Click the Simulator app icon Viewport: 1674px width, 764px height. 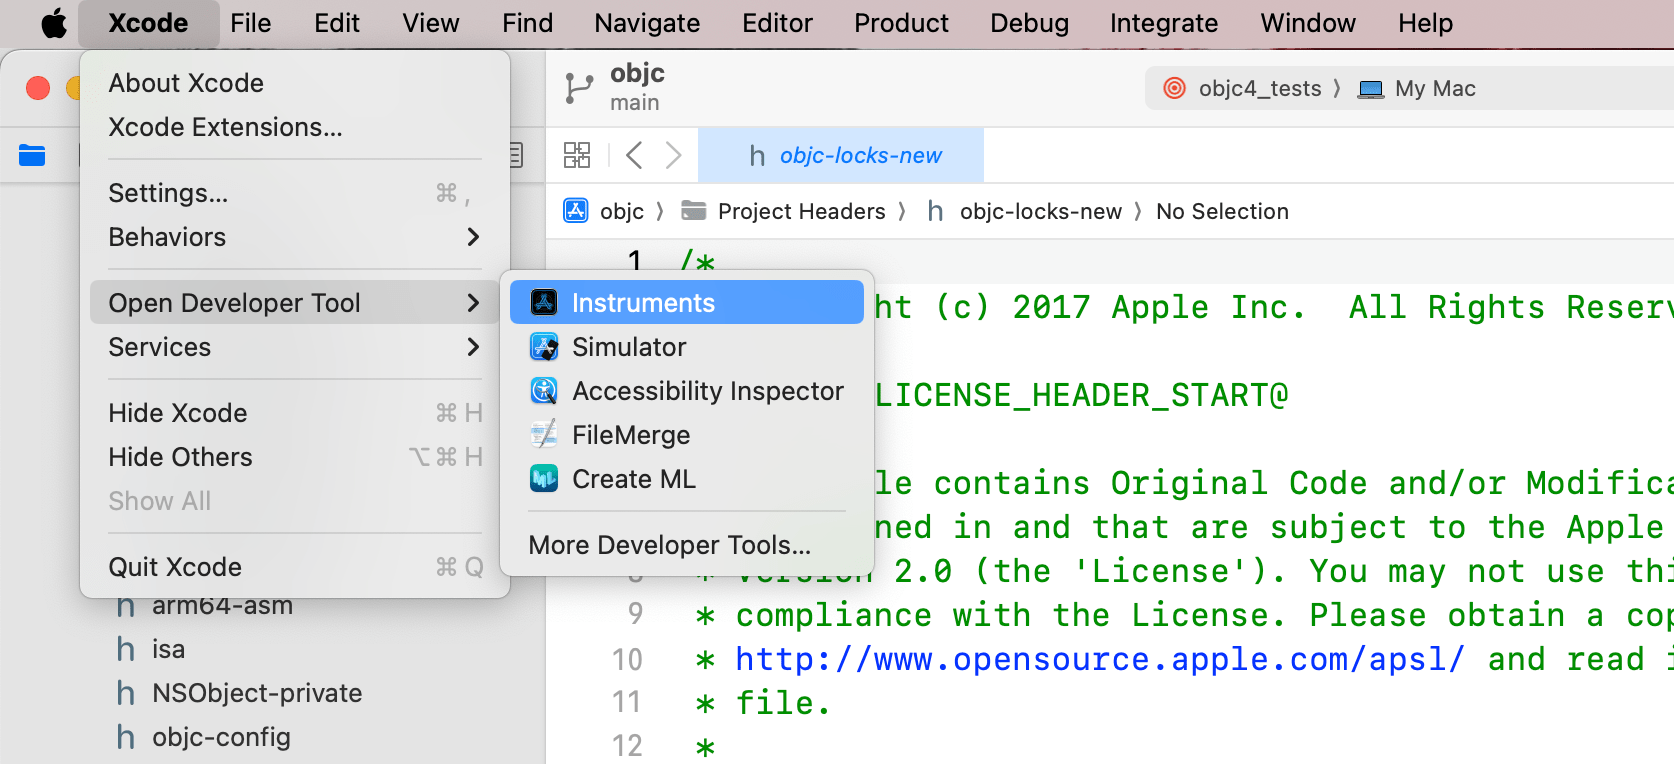(x=544, y=347)
